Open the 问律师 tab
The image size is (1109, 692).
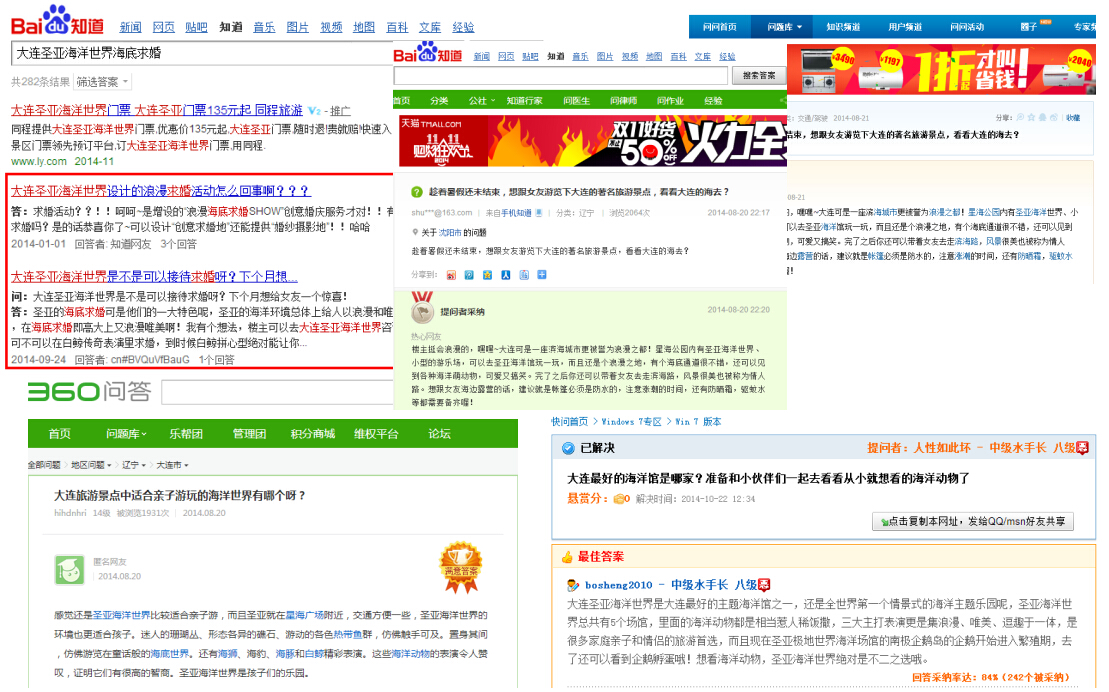point(624,100)
